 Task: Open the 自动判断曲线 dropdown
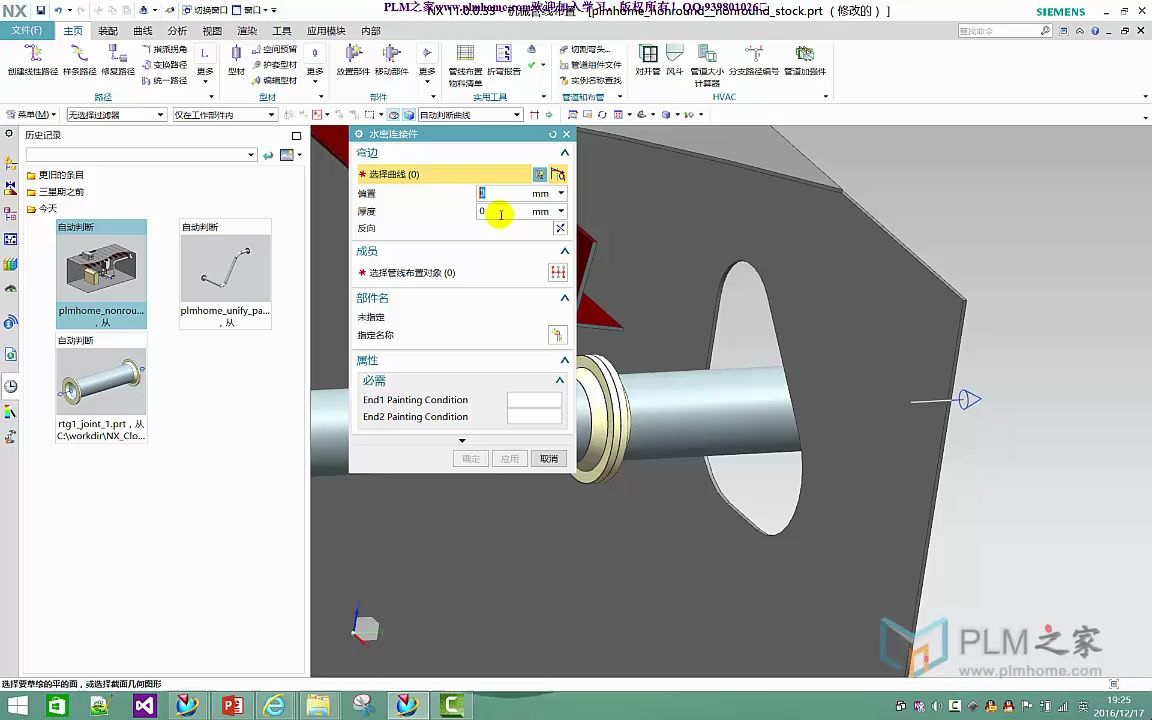470,115
